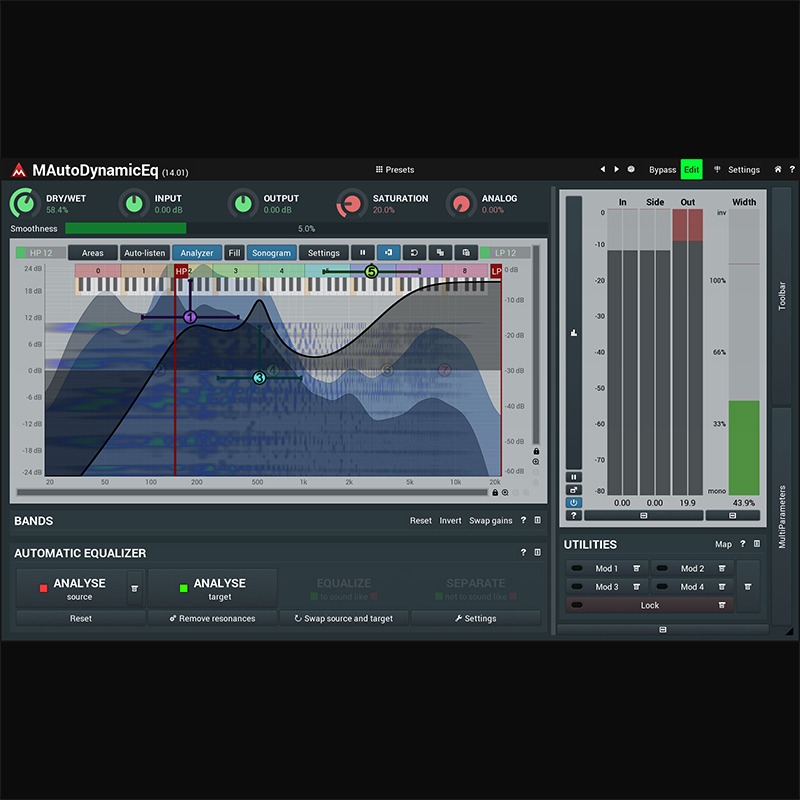This screenshot has height=800, width=800.
Task: Toggle the Analyzer button
Action: [196, 253]
